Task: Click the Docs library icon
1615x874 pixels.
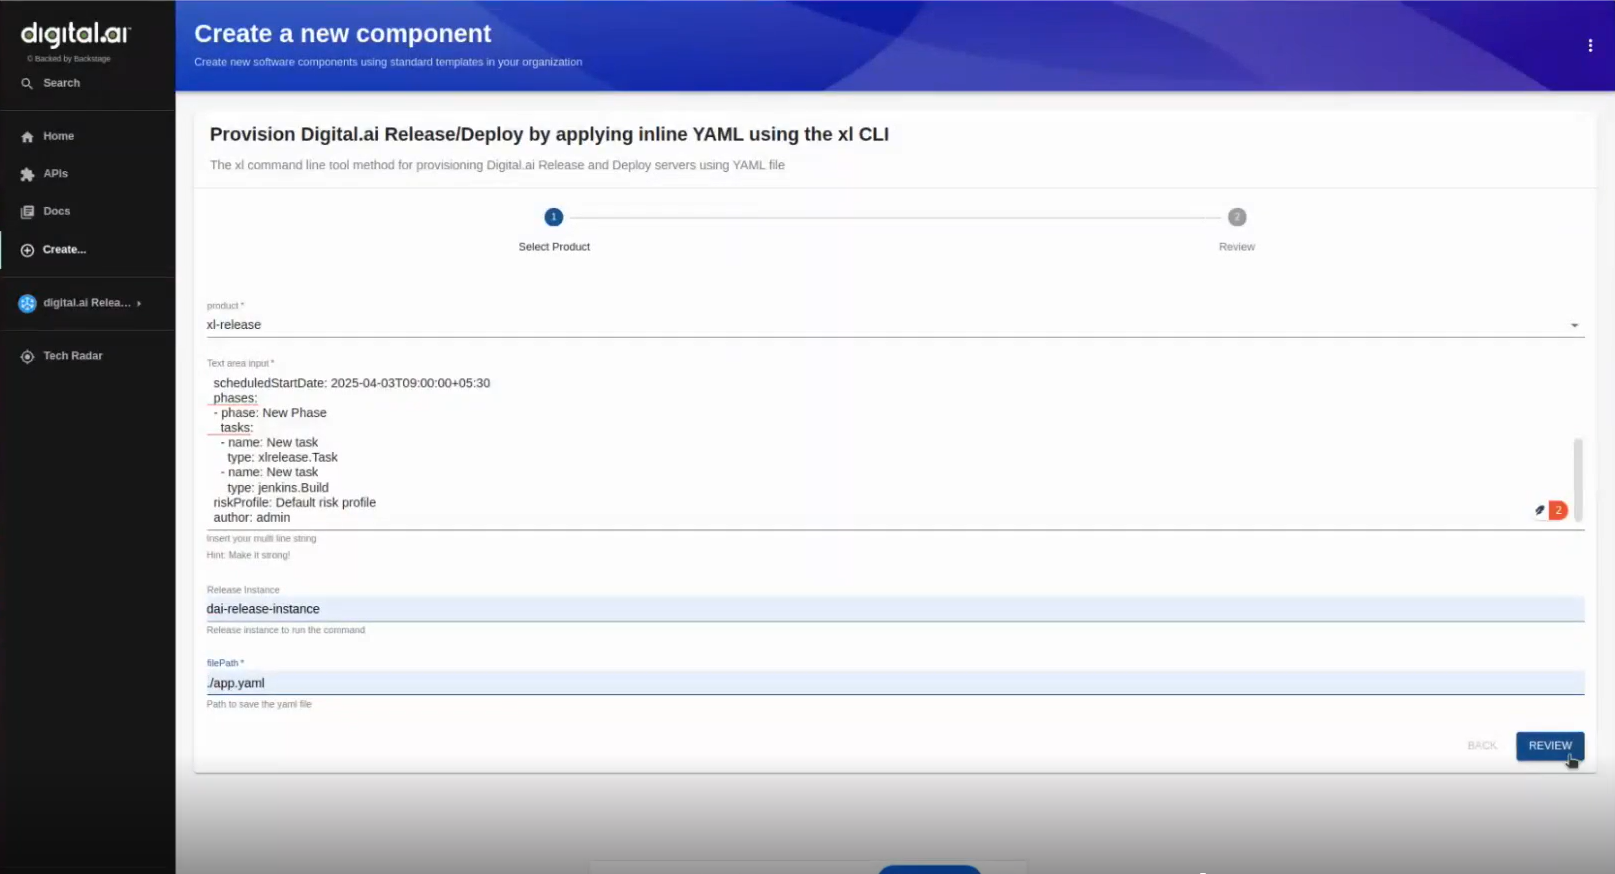Action: point(27,212)
